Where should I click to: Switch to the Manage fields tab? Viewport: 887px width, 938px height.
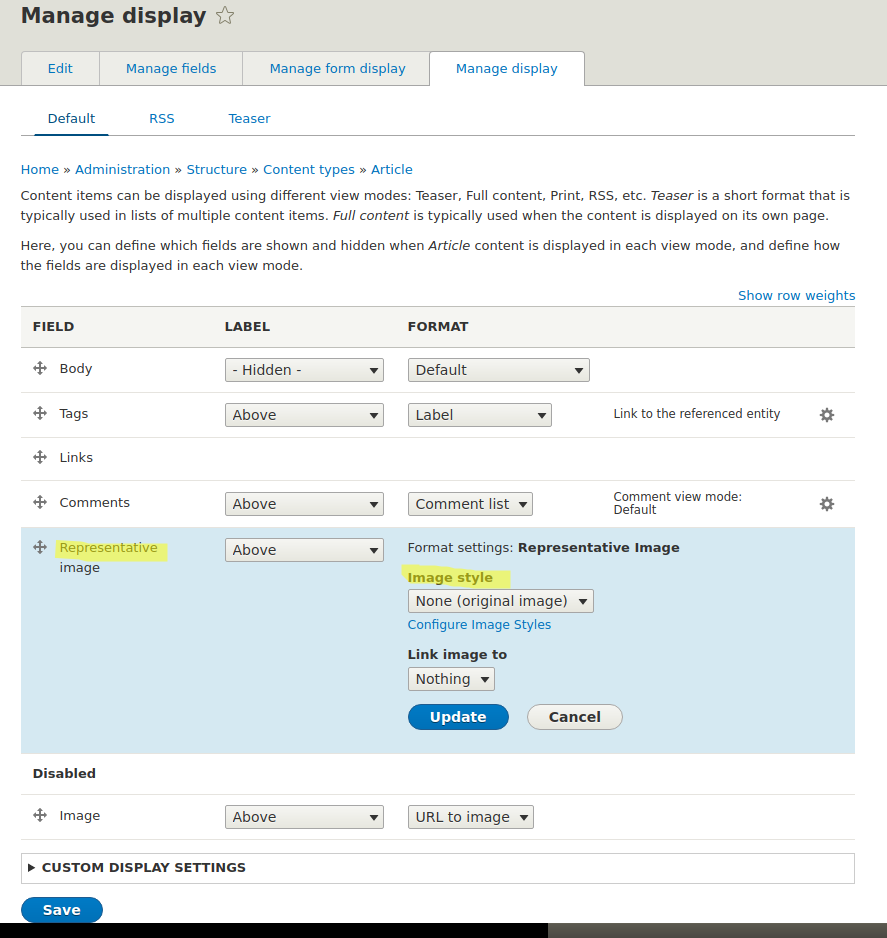(171, 69)
